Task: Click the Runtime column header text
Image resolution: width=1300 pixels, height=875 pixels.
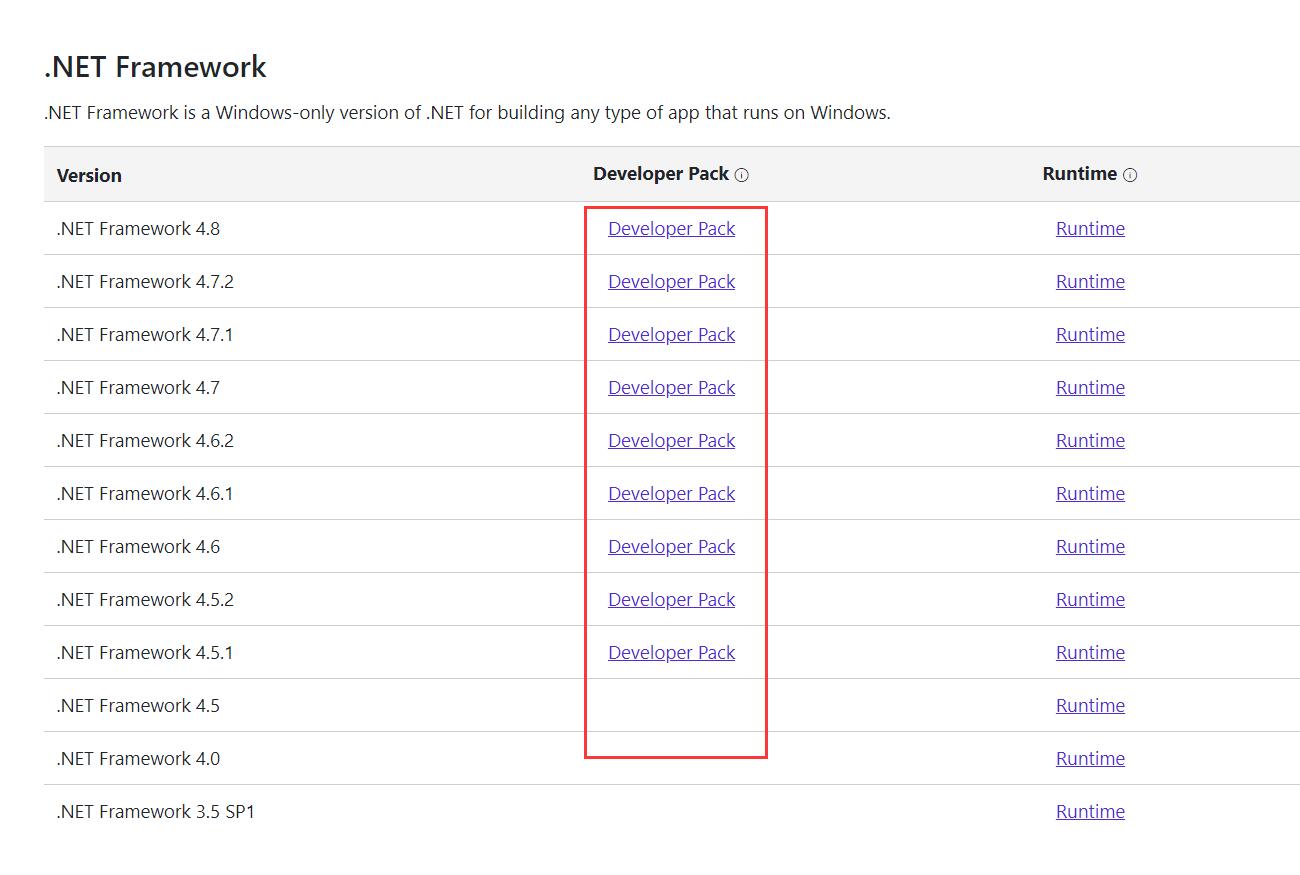Action: tap(1079, 174)
